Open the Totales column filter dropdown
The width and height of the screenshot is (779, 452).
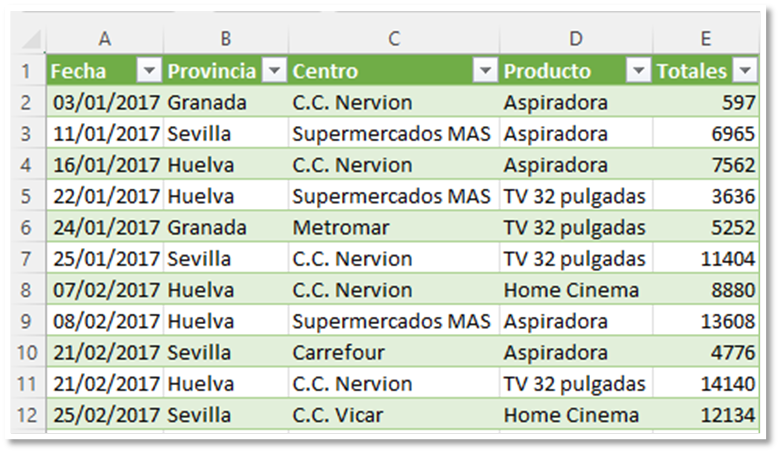744,71
